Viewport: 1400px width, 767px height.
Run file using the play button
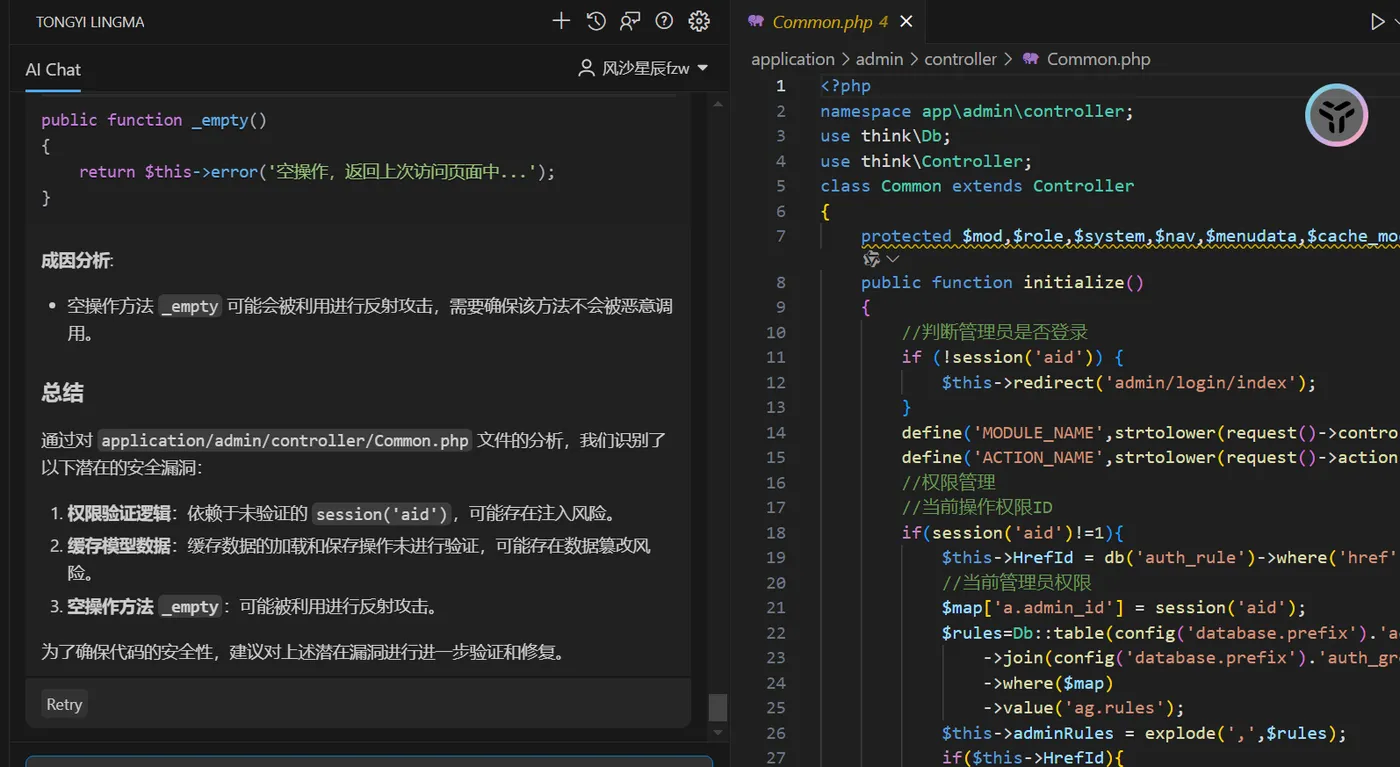coord(1378,21)
